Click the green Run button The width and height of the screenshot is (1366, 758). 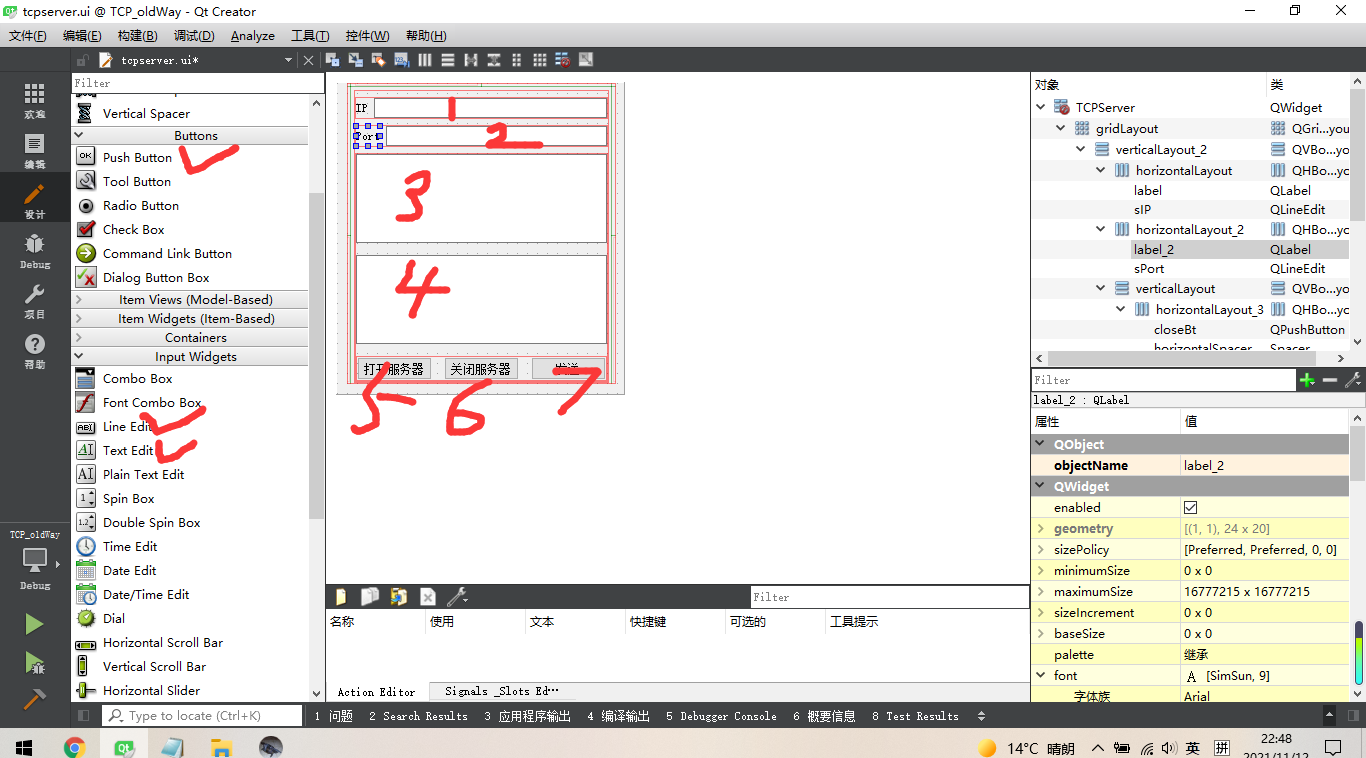point(34,624)
